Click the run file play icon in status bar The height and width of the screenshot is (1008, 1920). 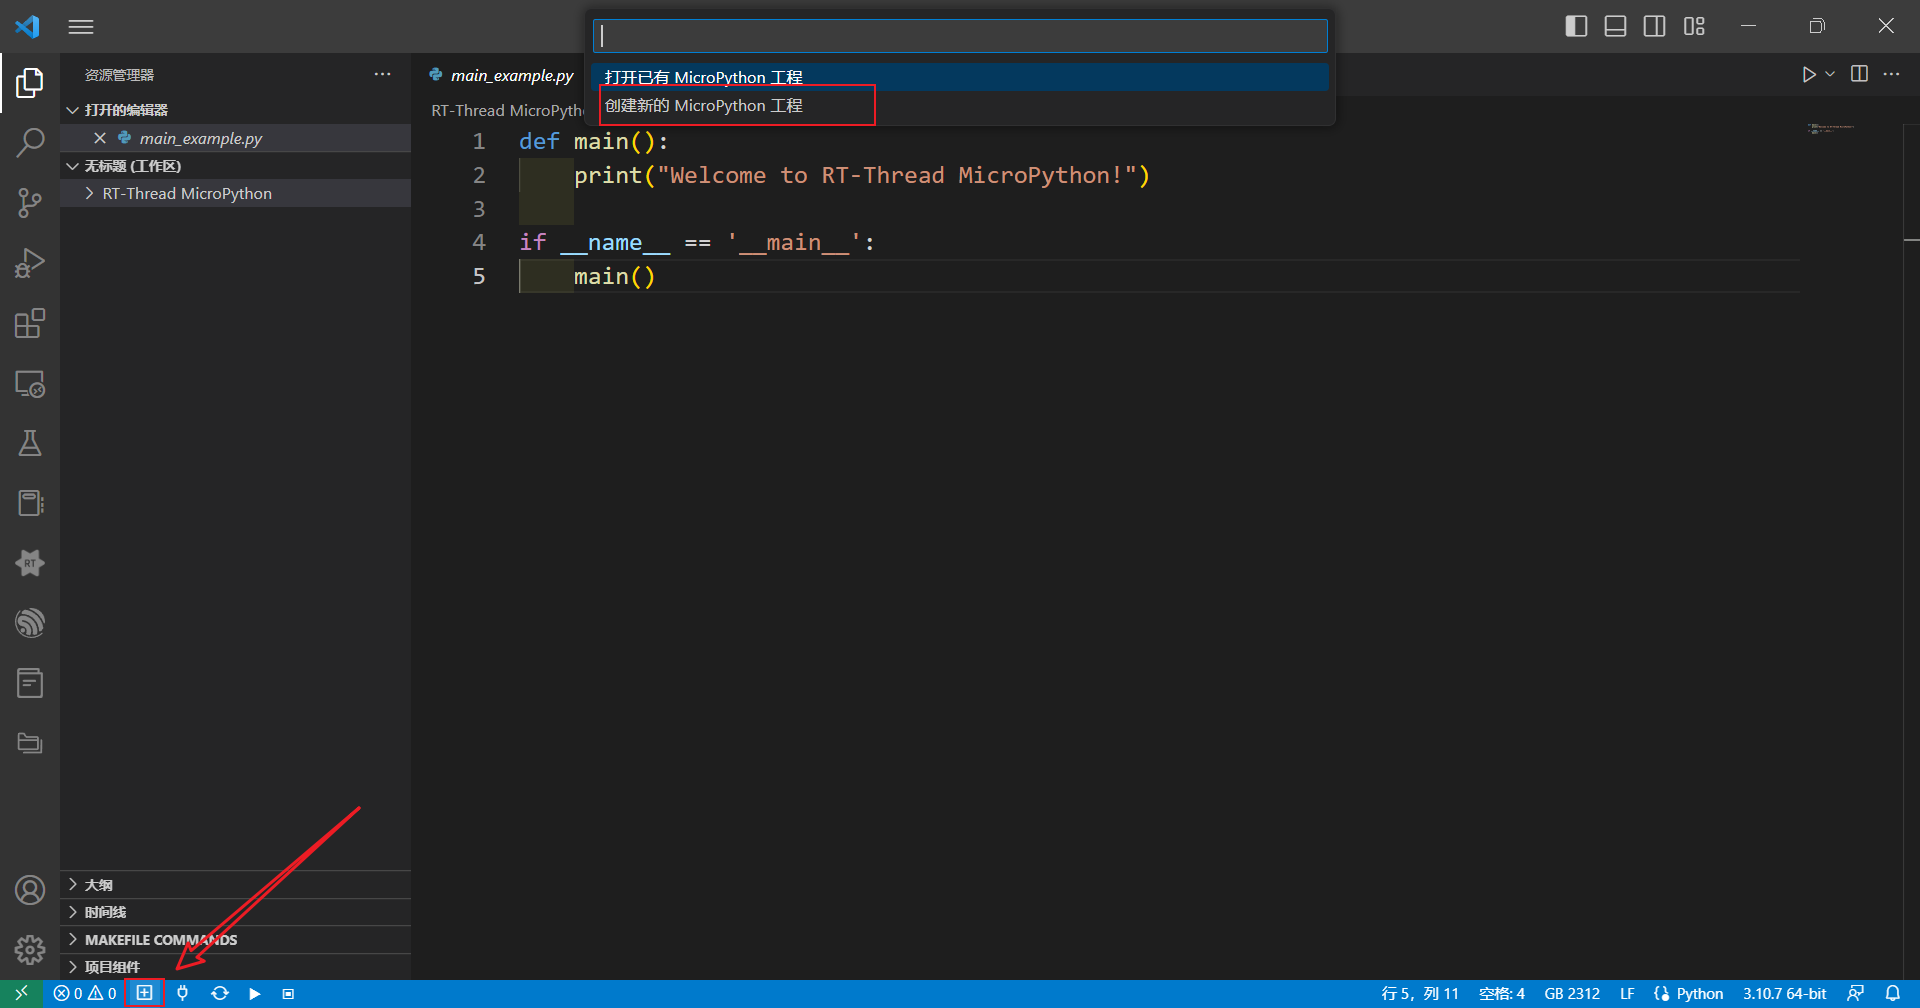tap(255, 993)
